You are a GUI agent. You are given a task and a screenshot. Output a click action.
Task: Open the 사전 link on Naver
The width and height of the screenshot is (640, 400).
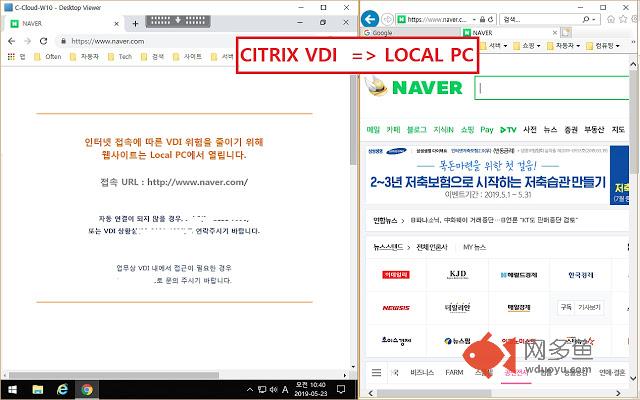530,130
